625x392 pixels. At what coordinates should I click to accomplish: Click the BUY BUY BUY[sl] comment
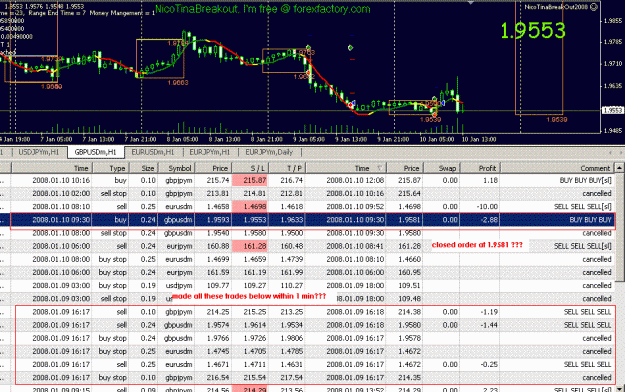pos(585,180)
